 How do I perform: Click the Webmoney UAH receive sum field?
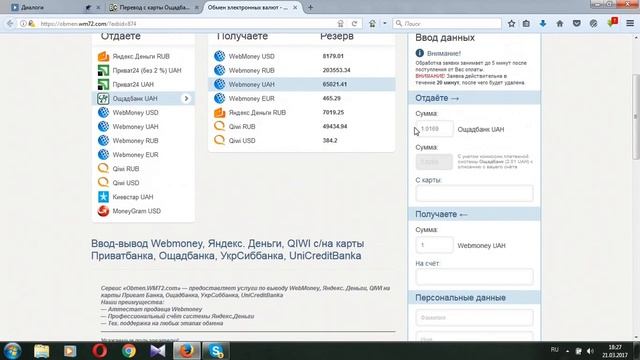click(434, 245)
